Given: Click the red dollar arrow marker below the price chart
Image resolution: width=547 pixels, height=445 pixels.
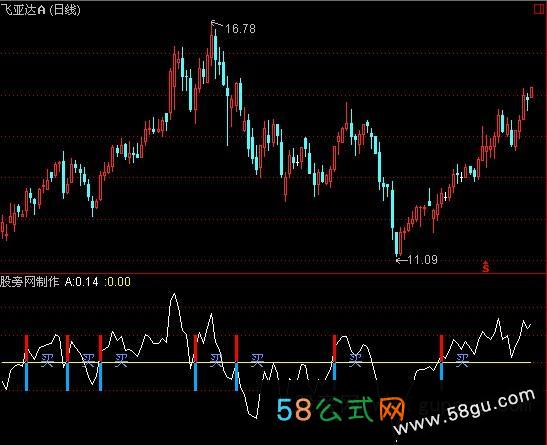Looking at the screenshot, I should [485, 266].
